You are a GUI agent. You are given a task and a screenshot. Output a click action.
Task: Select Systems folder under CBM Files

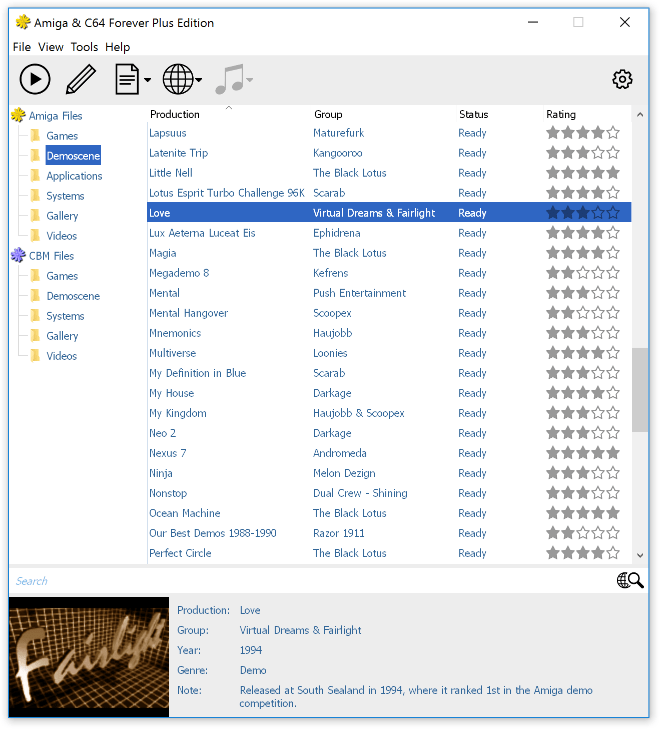(65, 316)
